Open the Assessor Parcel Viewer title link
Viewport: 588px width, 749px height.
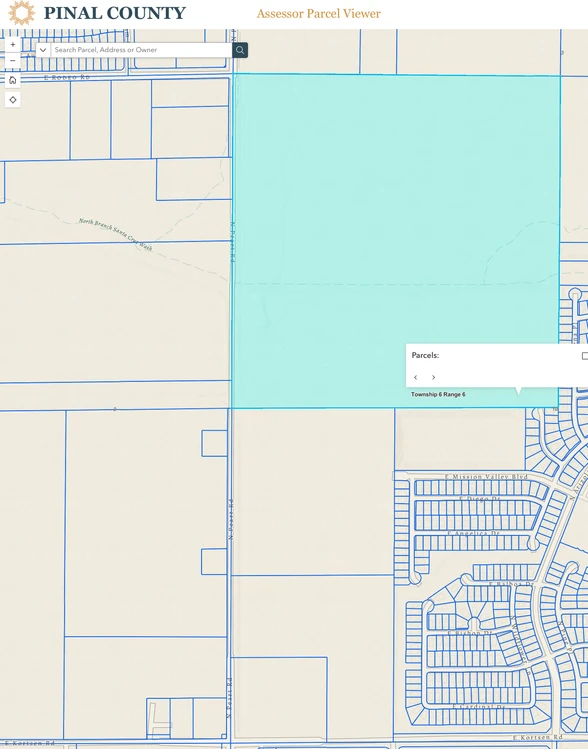pyautogui.click(x=319, y=13)
